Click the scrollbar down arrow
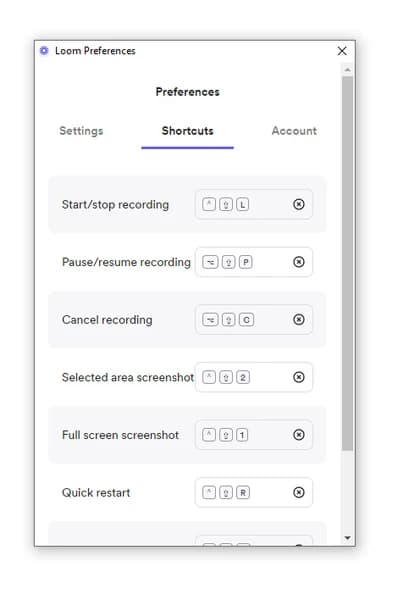Image resolution: width=398 pixels, height=600 pixels. click(x=347, y=538)
